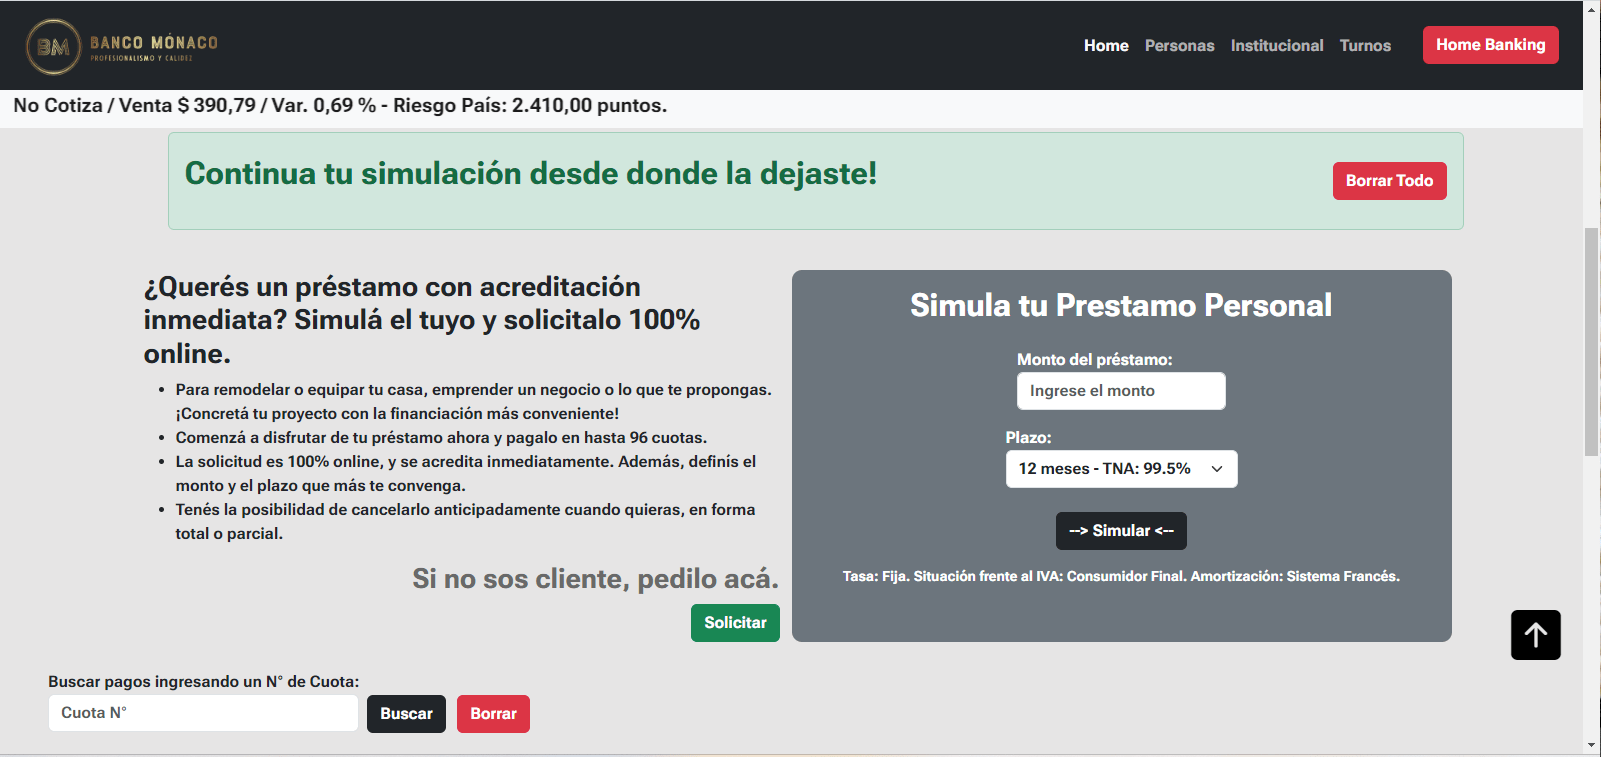Click the Banco Mónaco logo
Screen dimensions: 1601x757
[122, 46]
